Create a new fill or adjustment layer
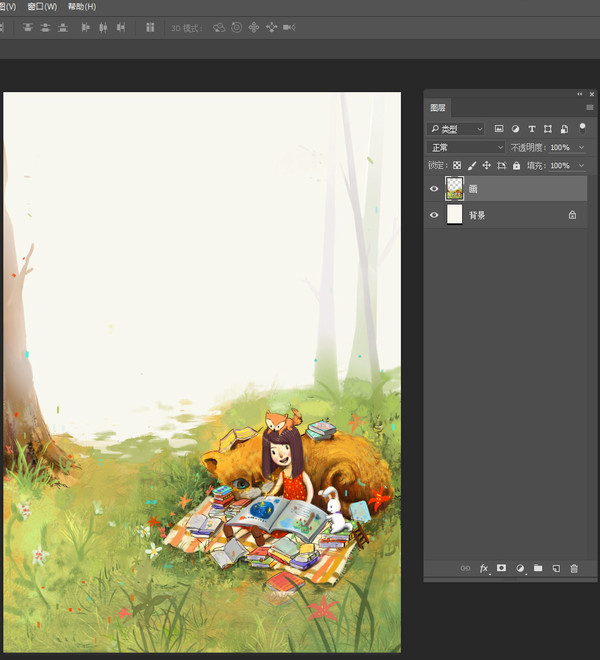This screenshot has width=600, height=660. [x=520, y=569]
